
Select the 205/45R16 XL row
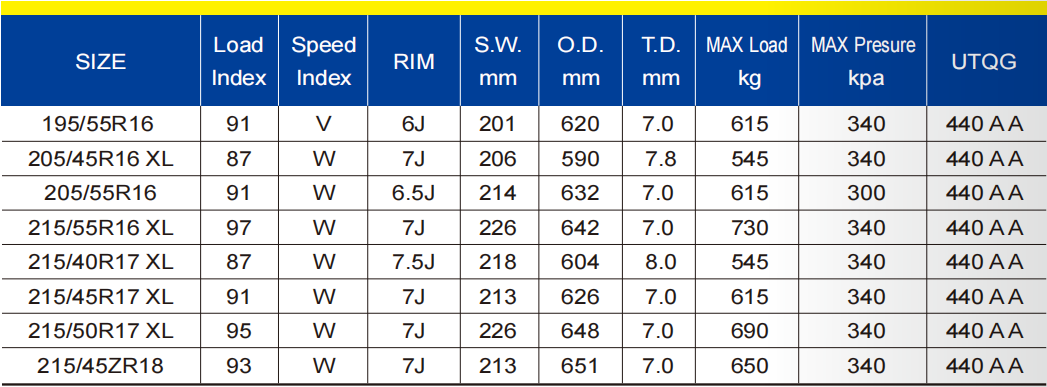(x=524, y=158)
